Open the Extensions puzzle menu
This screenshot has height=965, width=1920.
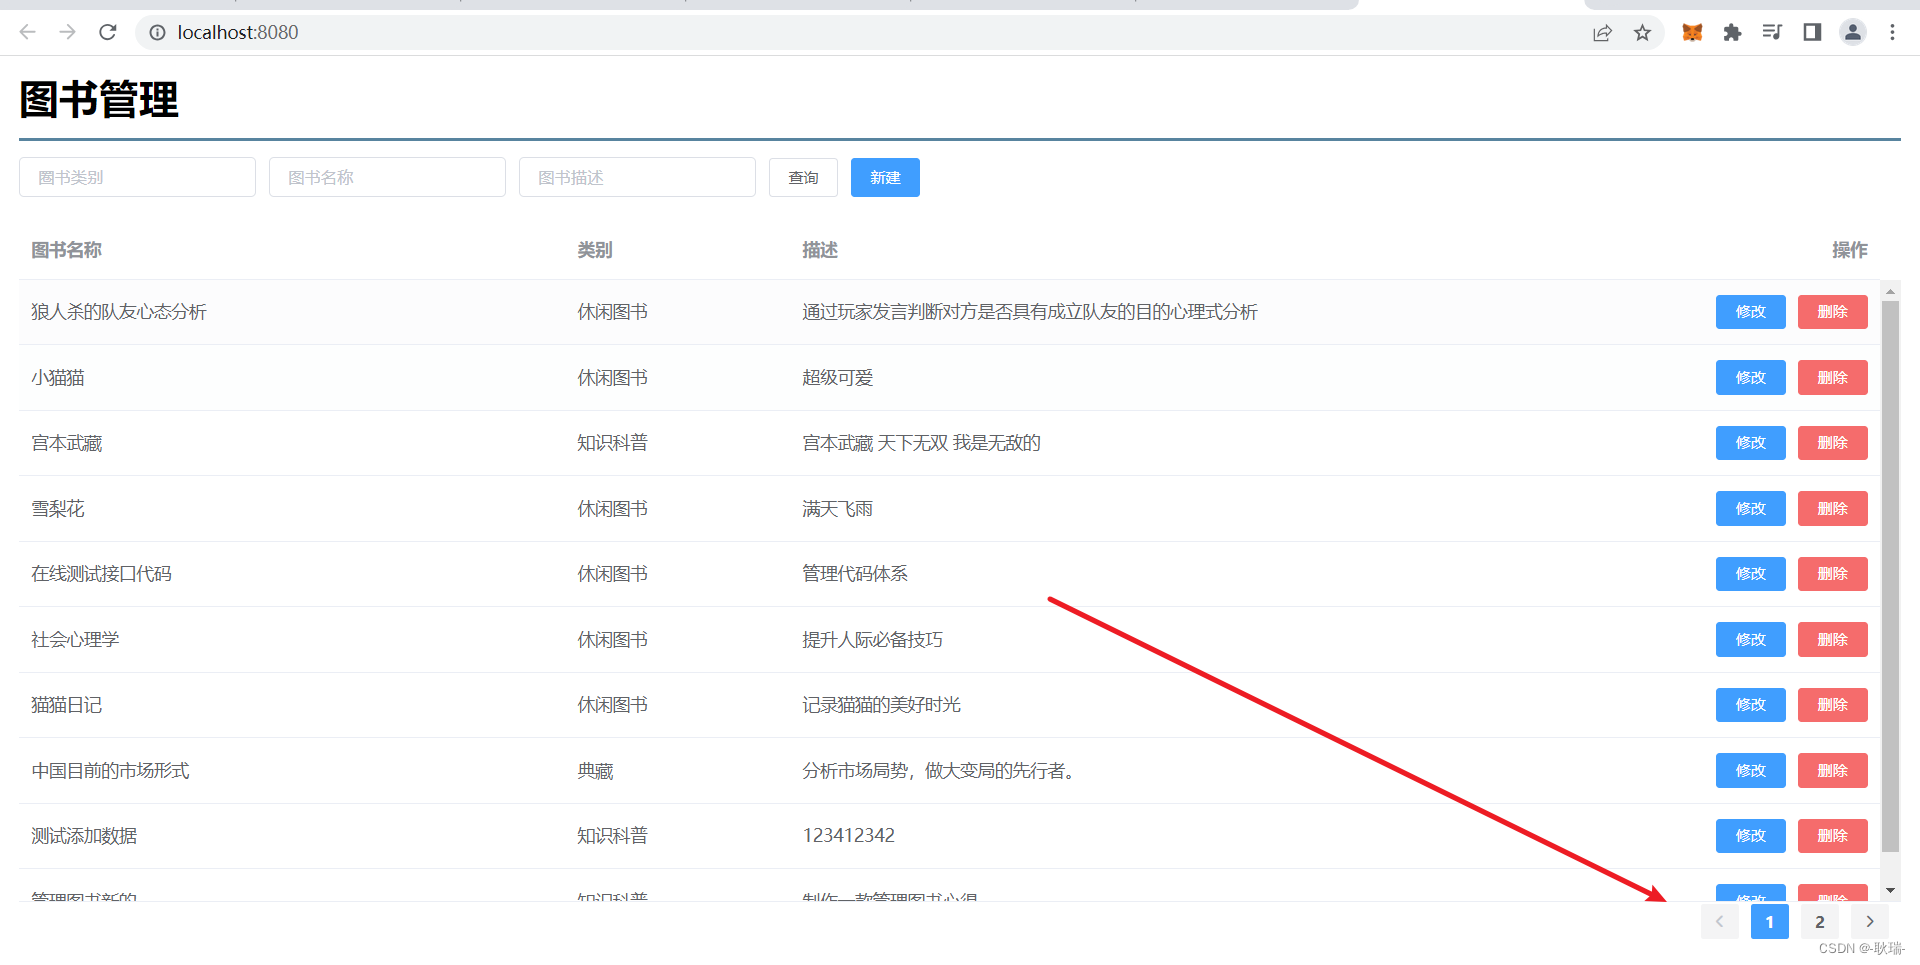1732,32
